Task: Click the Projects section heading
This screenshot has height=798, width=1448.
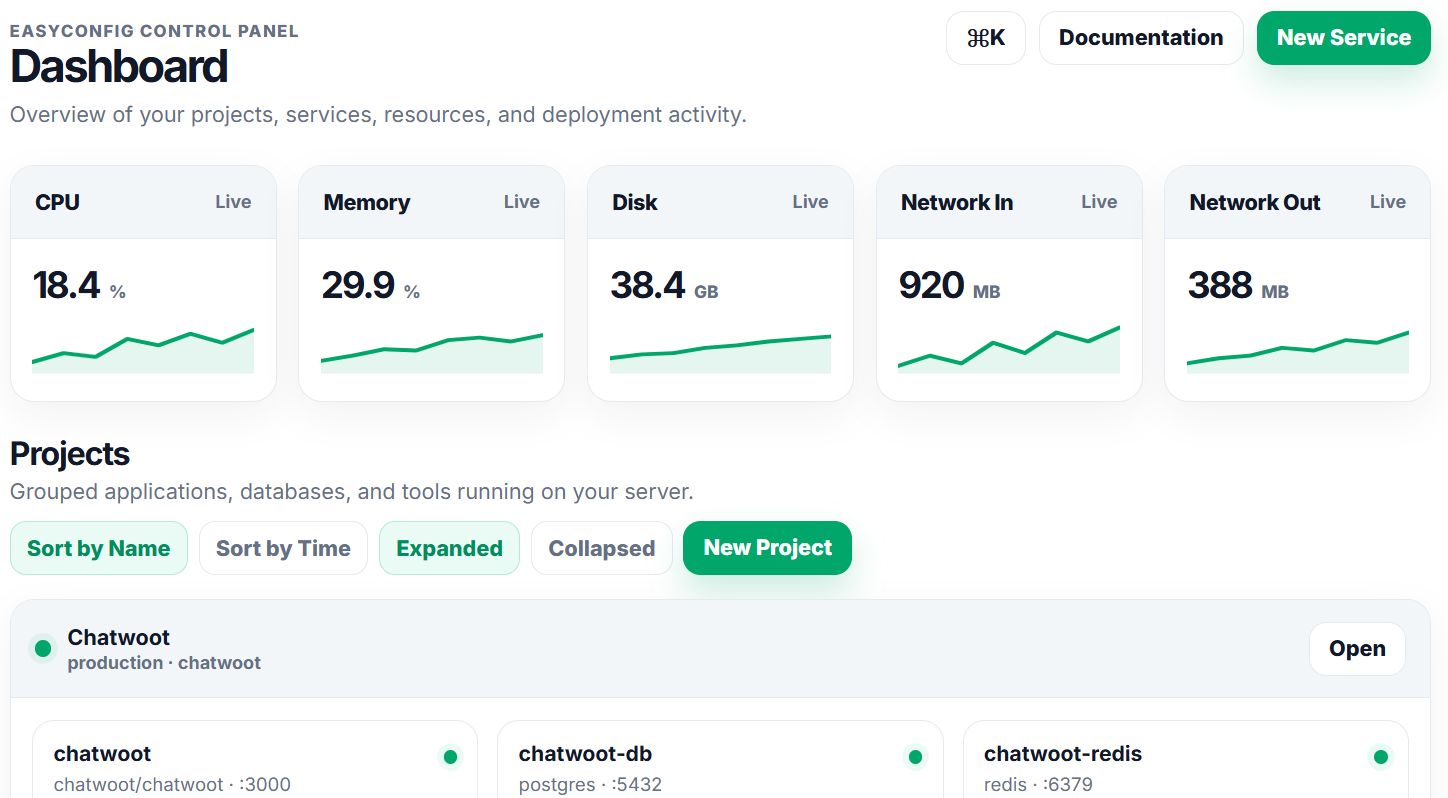Action: pyautogui.click(x=70, y=454)
